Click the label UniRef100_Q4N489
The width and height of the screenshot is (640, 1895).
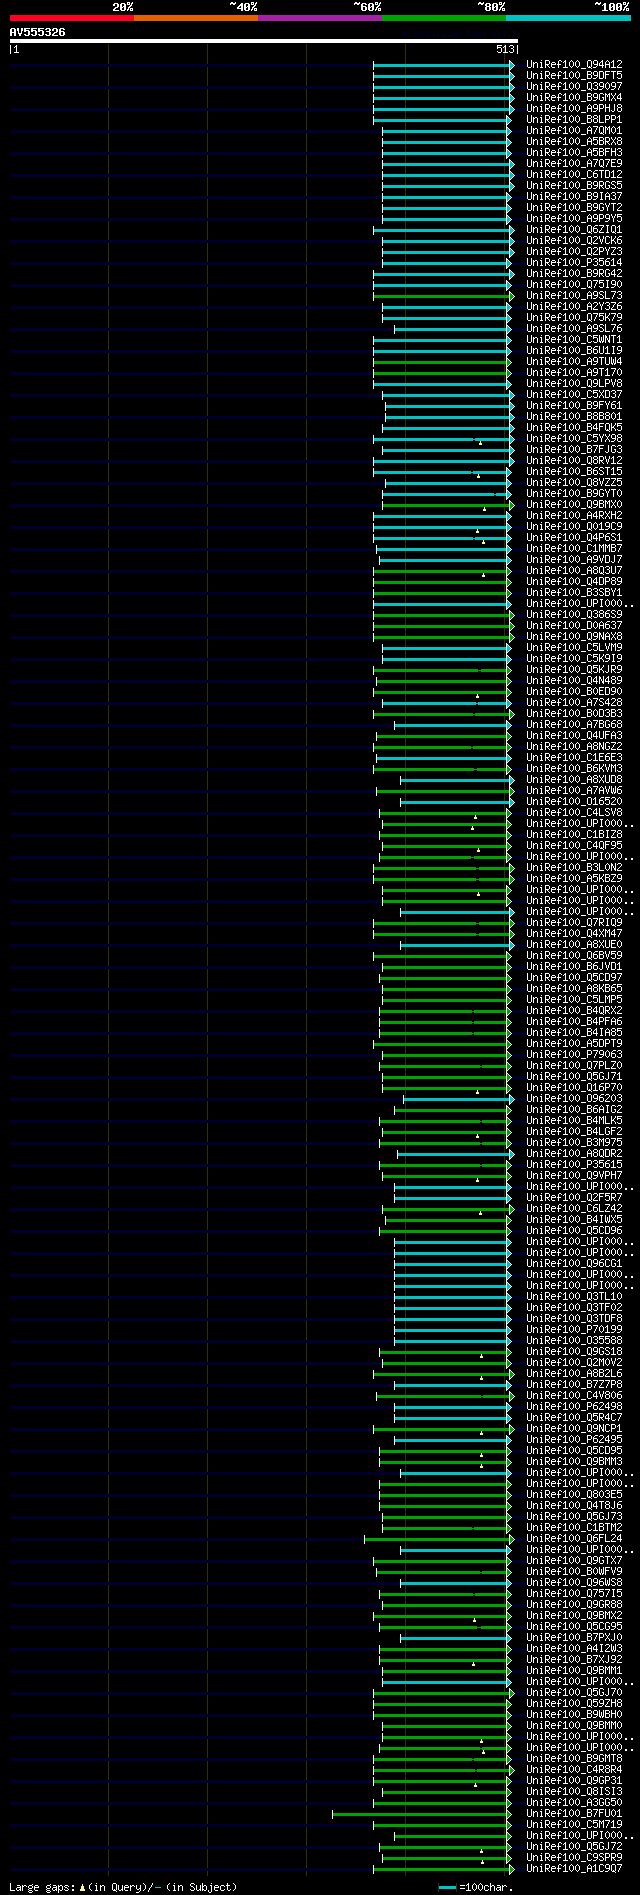[x=574, y=681]
